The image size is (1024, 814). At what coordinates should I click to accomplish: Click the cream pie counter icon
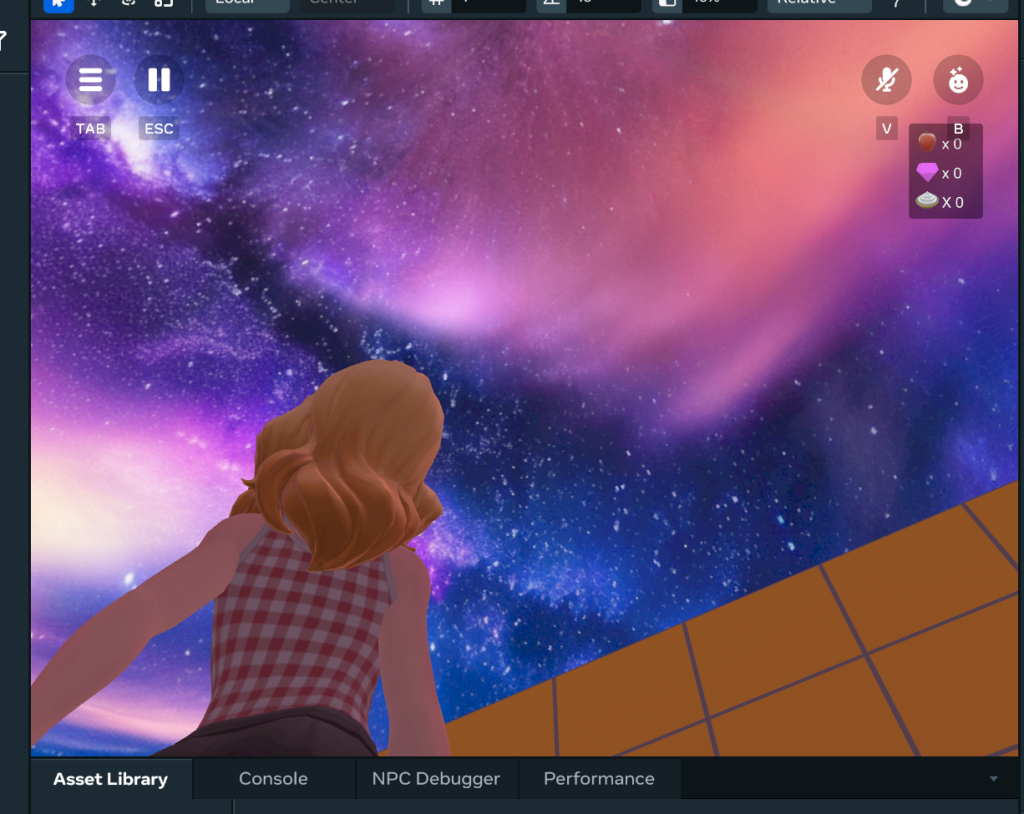coord(927,201)
